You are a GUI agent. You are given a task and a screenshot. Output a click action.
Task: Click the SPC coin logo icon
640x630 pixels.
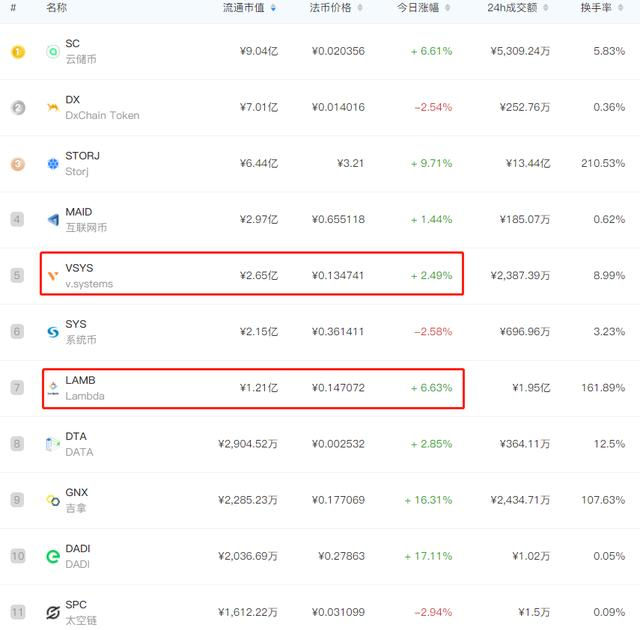tap(53, 612)
